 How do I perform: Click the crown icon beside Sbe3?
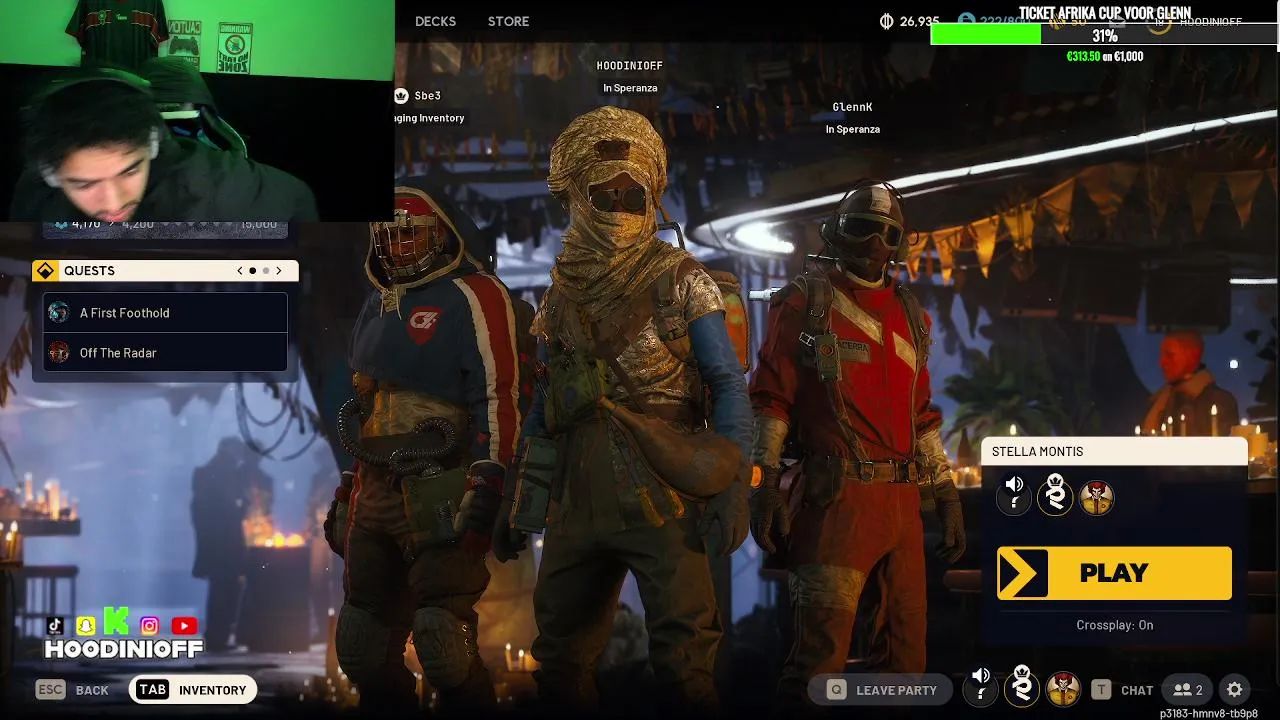pyautogui.click(x=401, y=95)
